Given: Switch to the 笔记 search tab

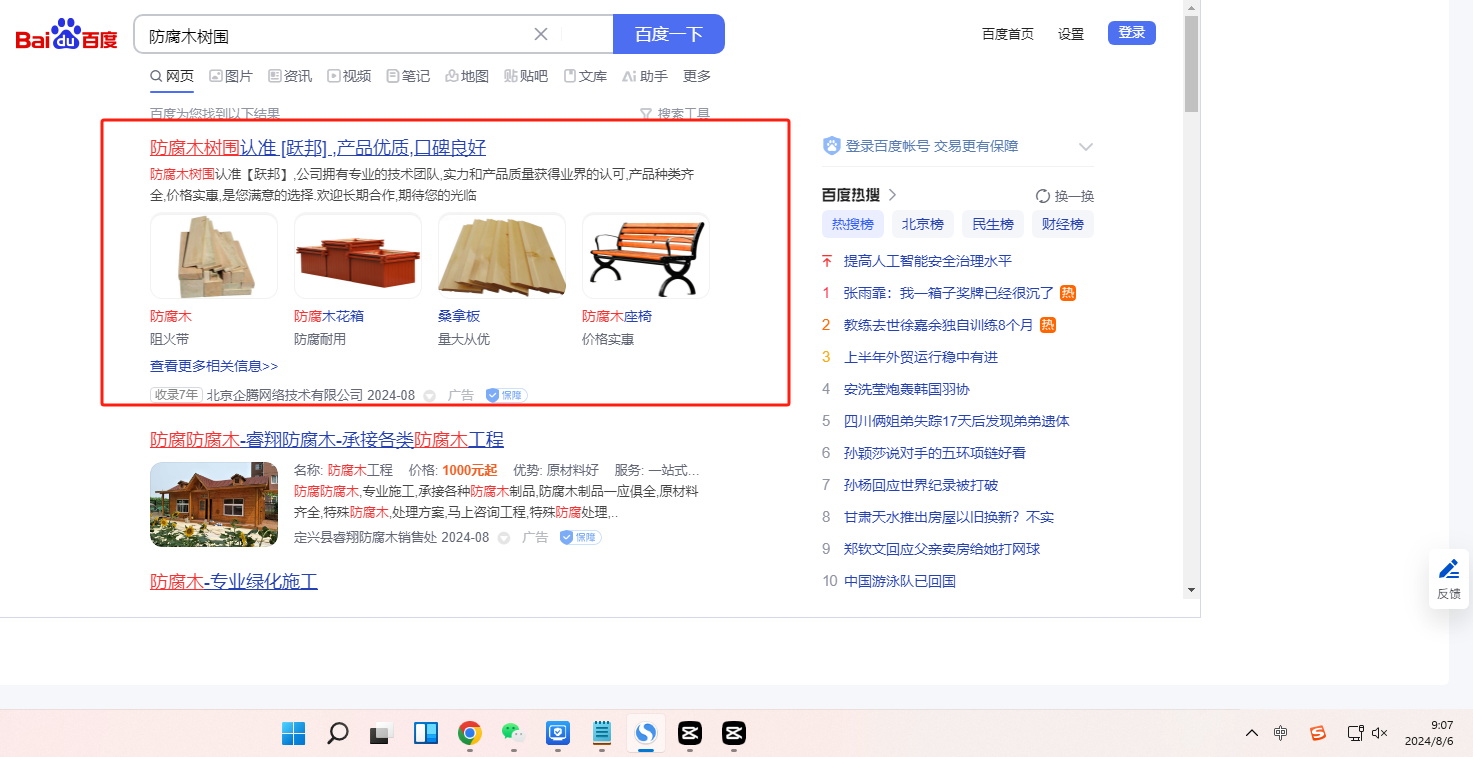Looking at the screenshot, I should [x=408, y=76].
